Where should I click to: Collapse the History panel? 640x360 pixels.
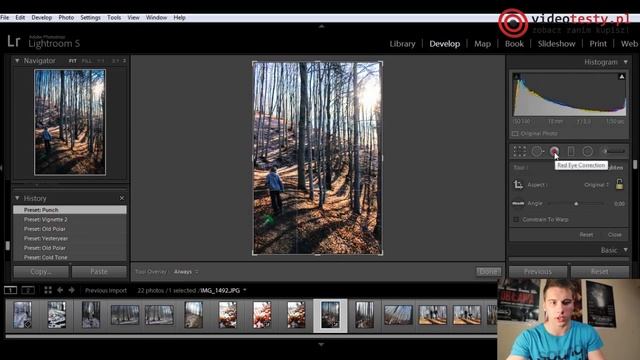[x=17, y=198]
